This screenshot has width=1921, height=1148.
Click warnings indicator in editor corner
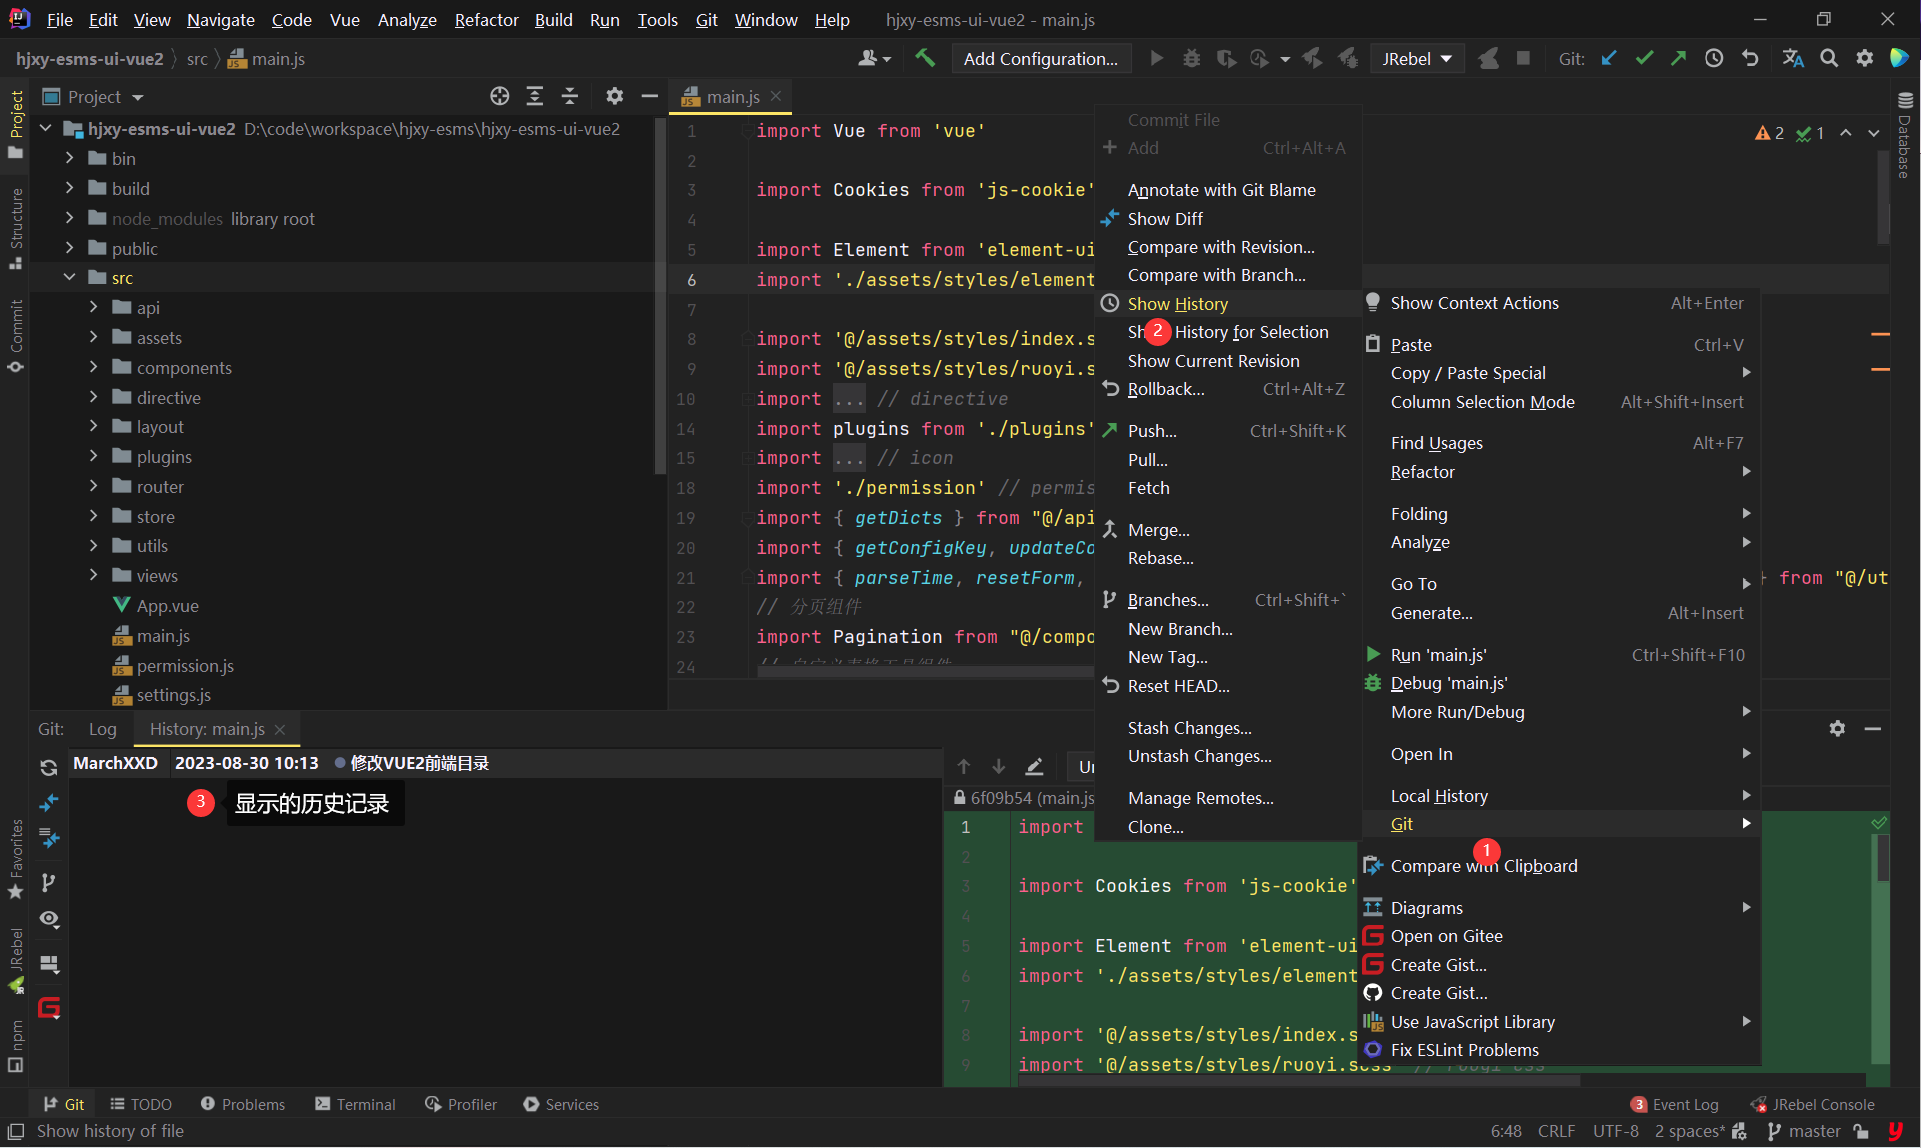point(1769,133)
